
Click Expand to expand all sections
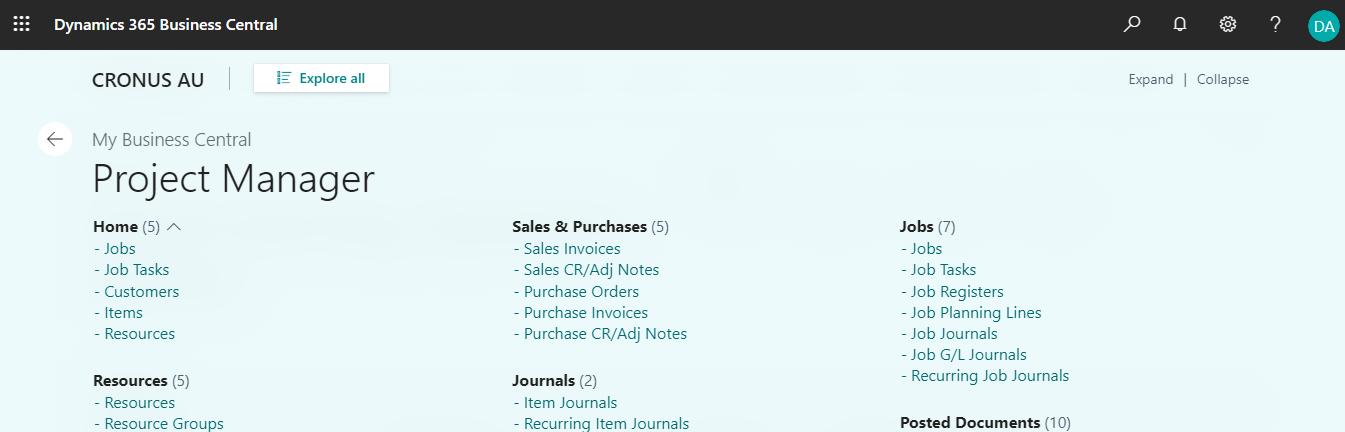click(1150, 80)
